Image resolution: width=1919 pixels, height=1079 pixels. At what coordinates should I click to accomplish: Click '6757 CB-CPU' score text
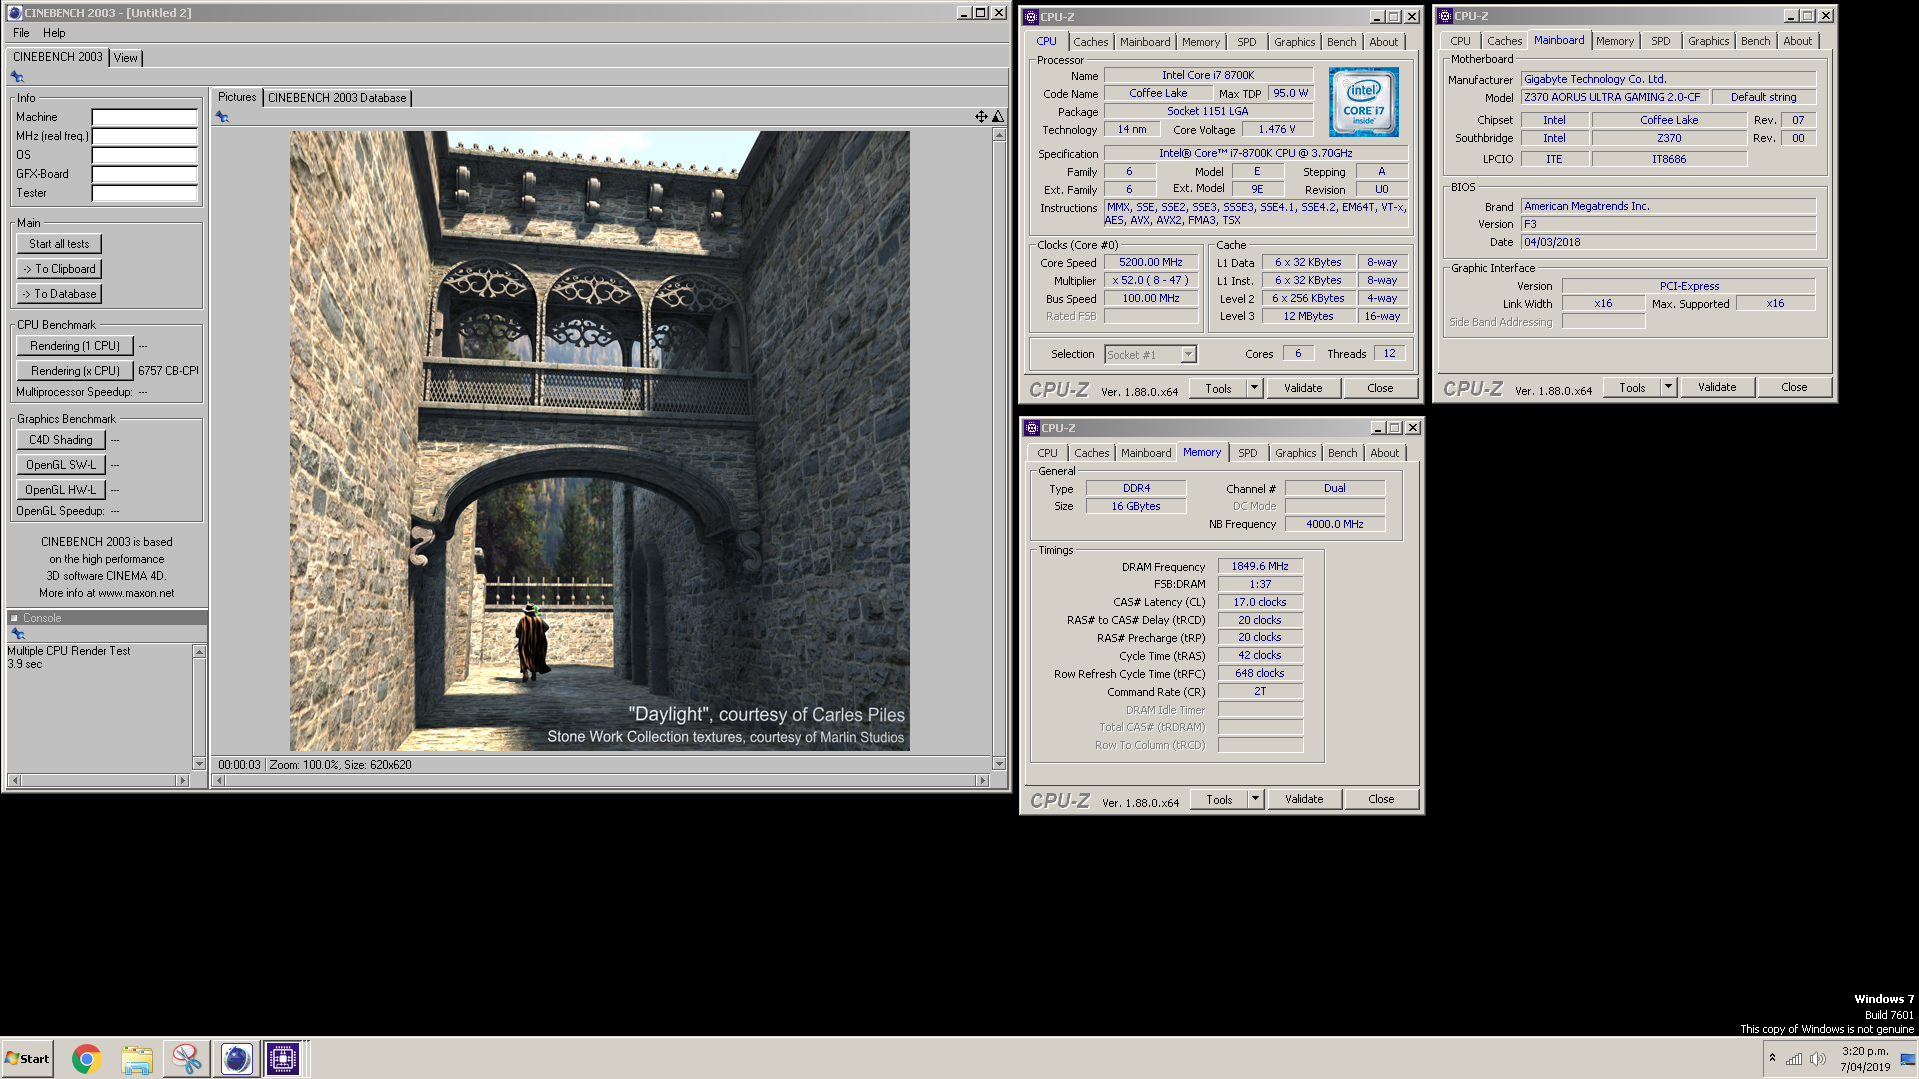pyautogui.click(x=168, y=371)
